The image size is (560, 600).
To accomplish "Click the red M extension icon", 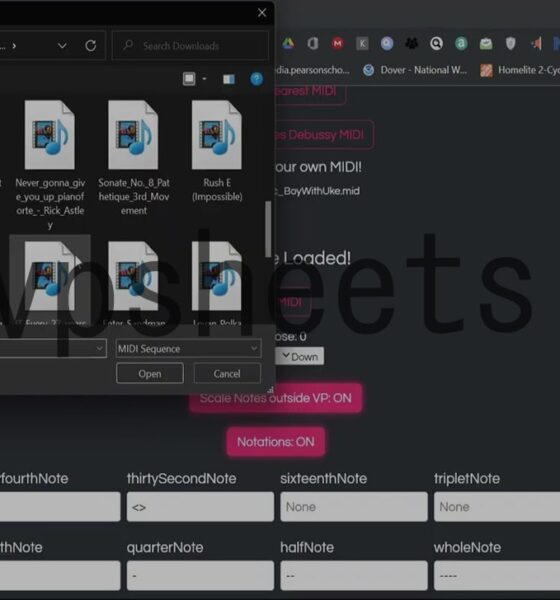I will [338, 44].
